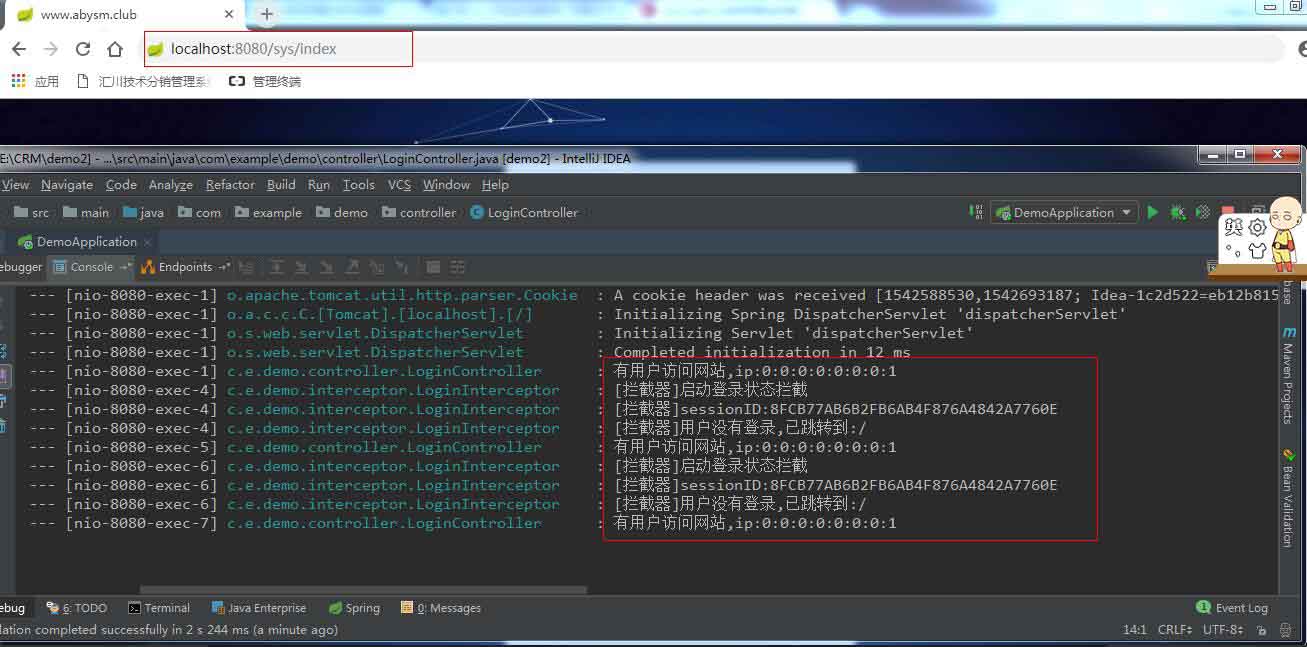Stop the running app via the red square
This screenshot has height=647, width=1307.
click(1228, 212)
